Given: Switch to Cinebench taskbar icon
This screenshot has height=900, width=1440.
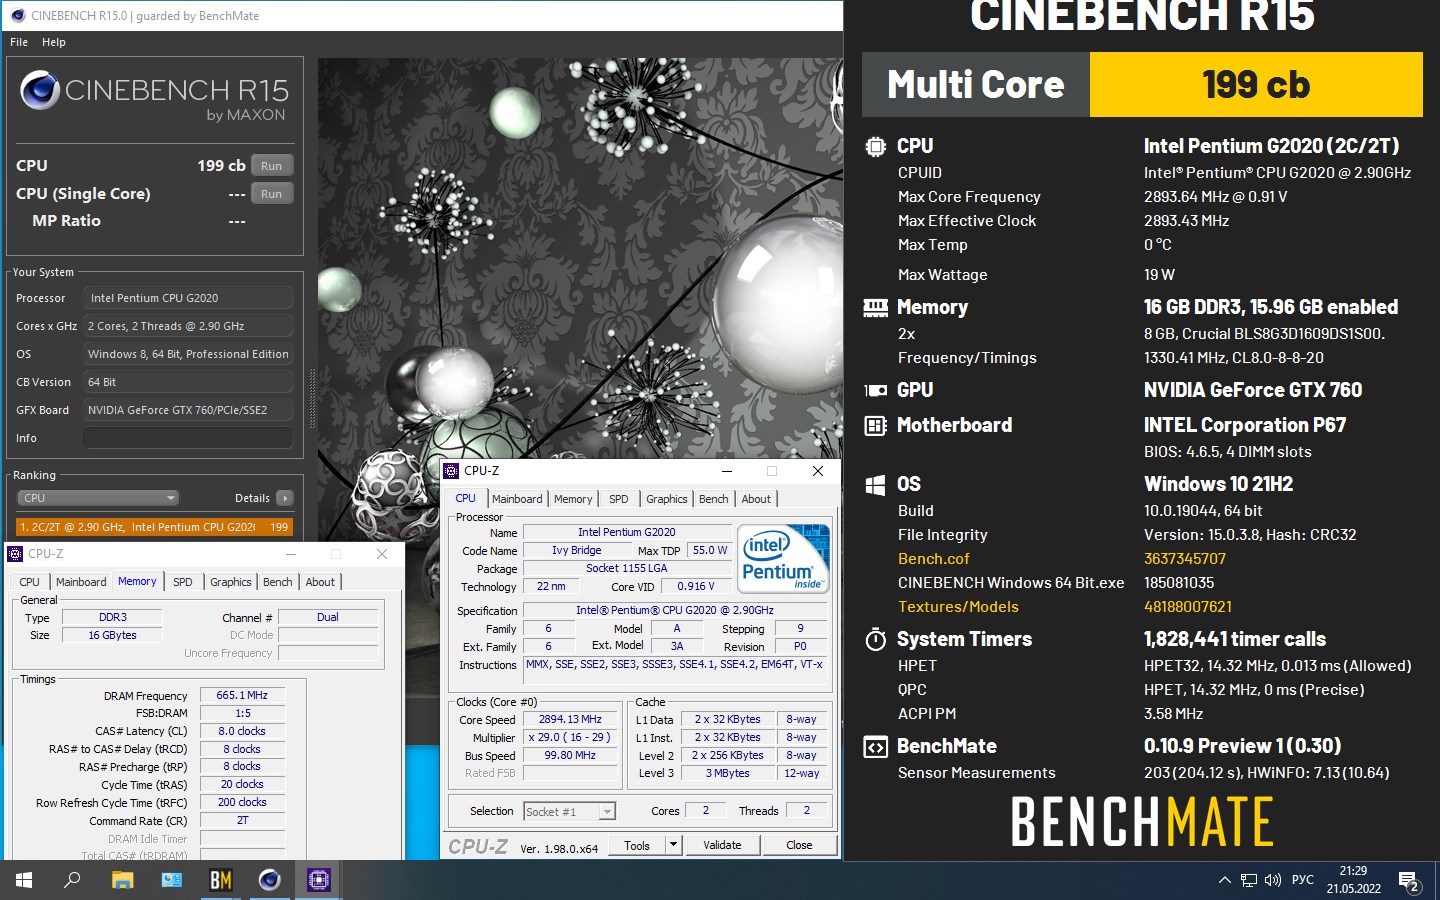Looking at the screenshot, I should pyautogui.click(x=269, y=880).
